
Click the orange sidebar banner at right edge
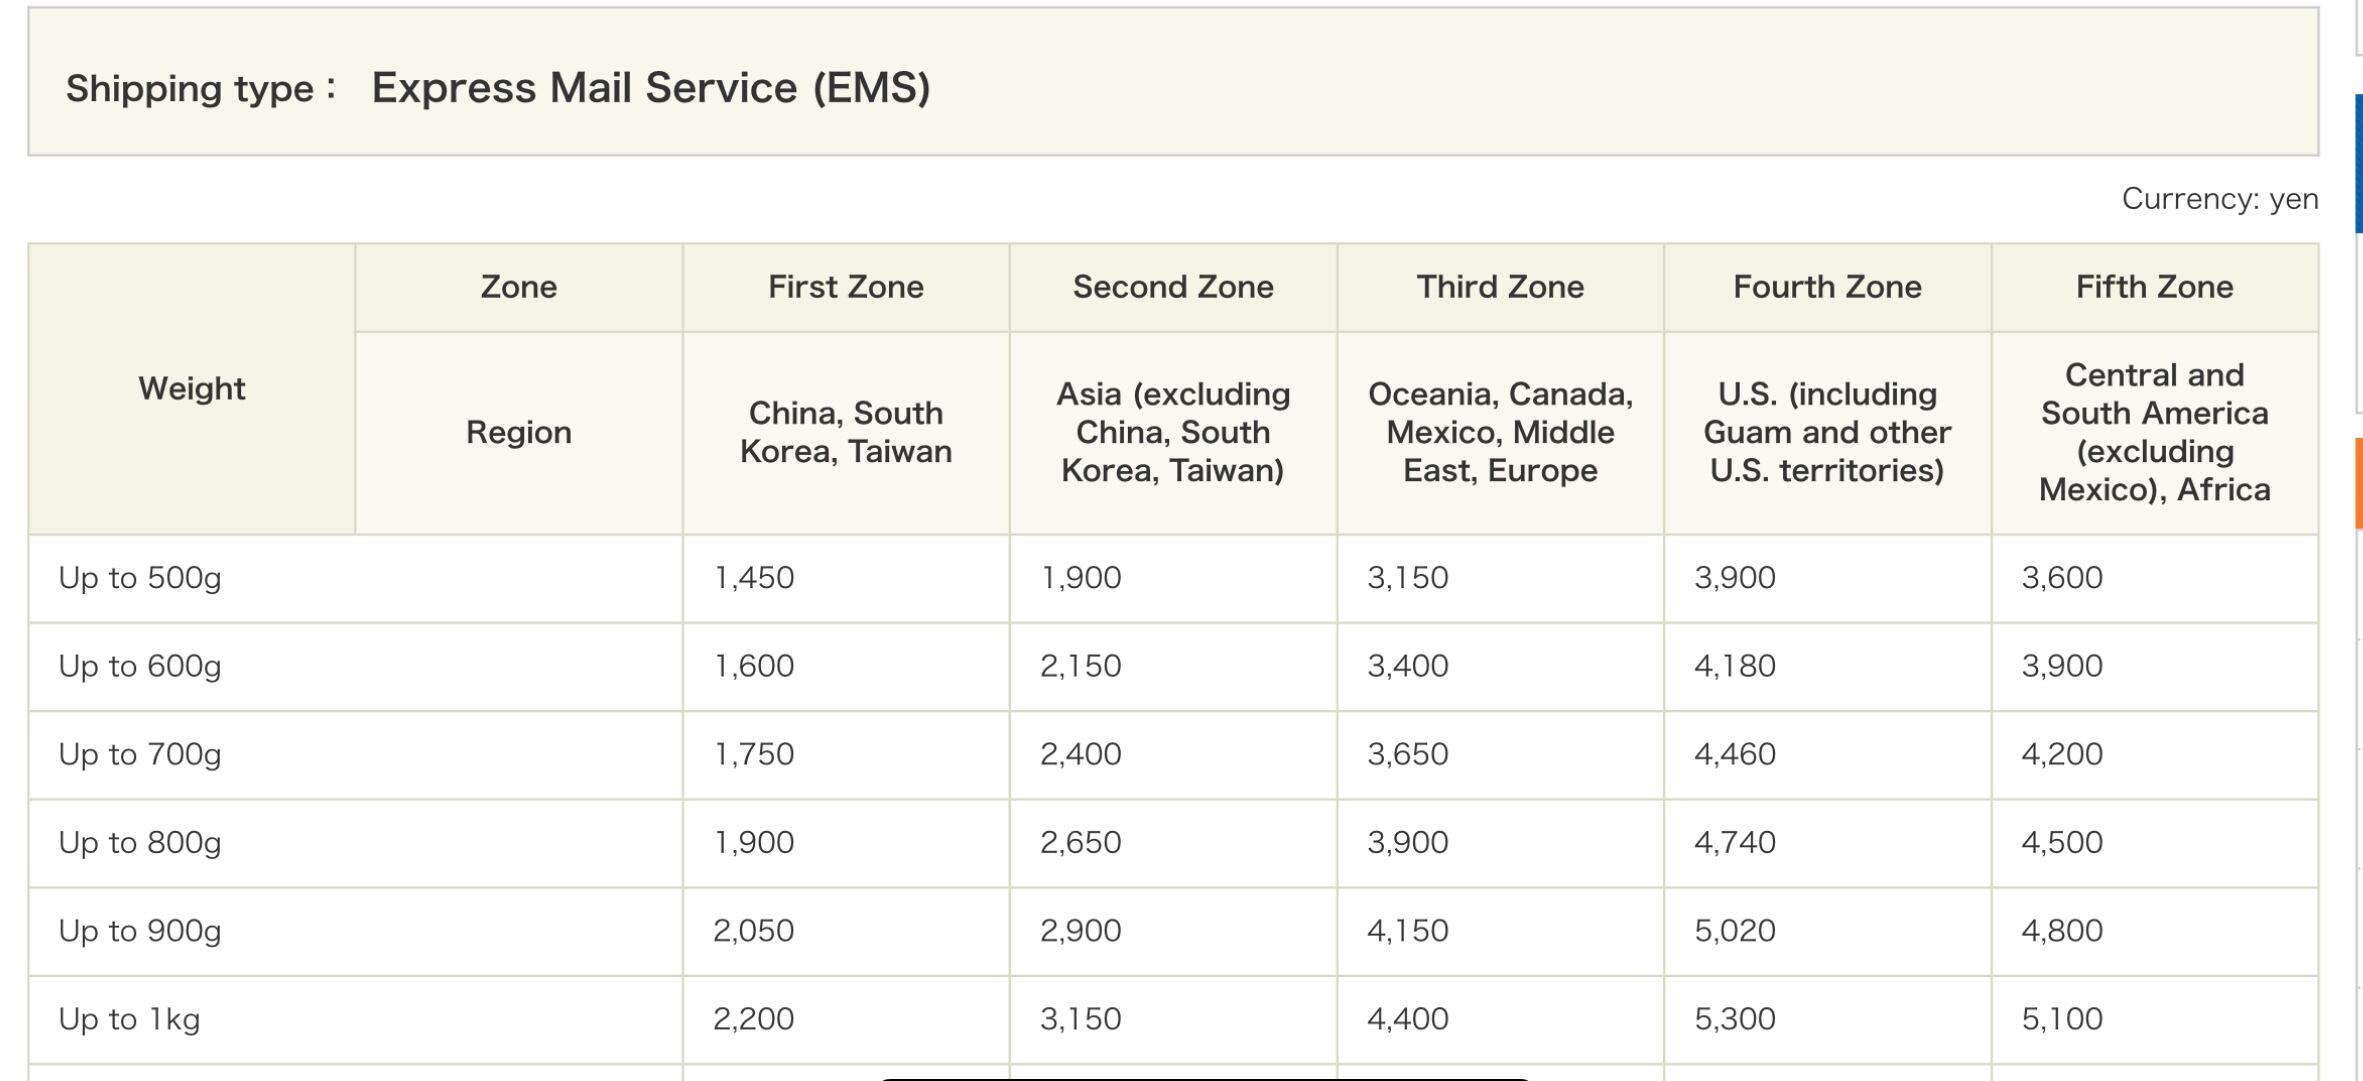[x=2358, y=483]
